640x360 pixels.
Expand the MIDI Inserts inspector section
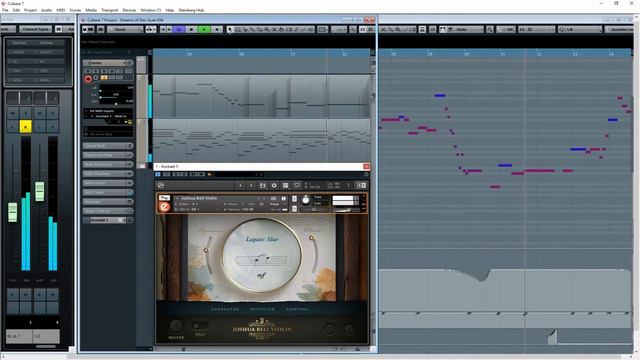[x=108, y=183]
